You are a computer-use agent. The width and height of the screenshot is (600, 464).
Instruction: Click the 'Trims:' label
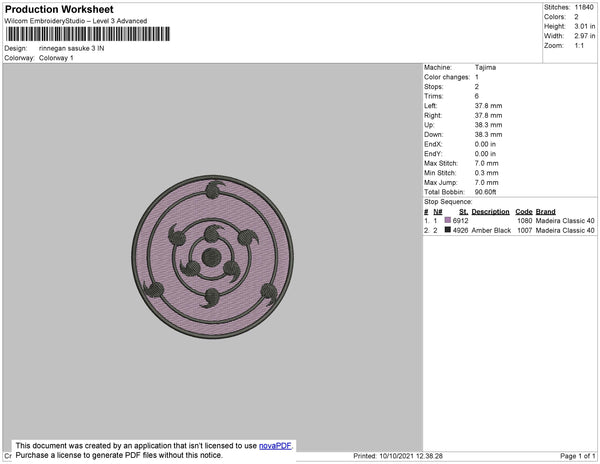click(x=434, y=96)
